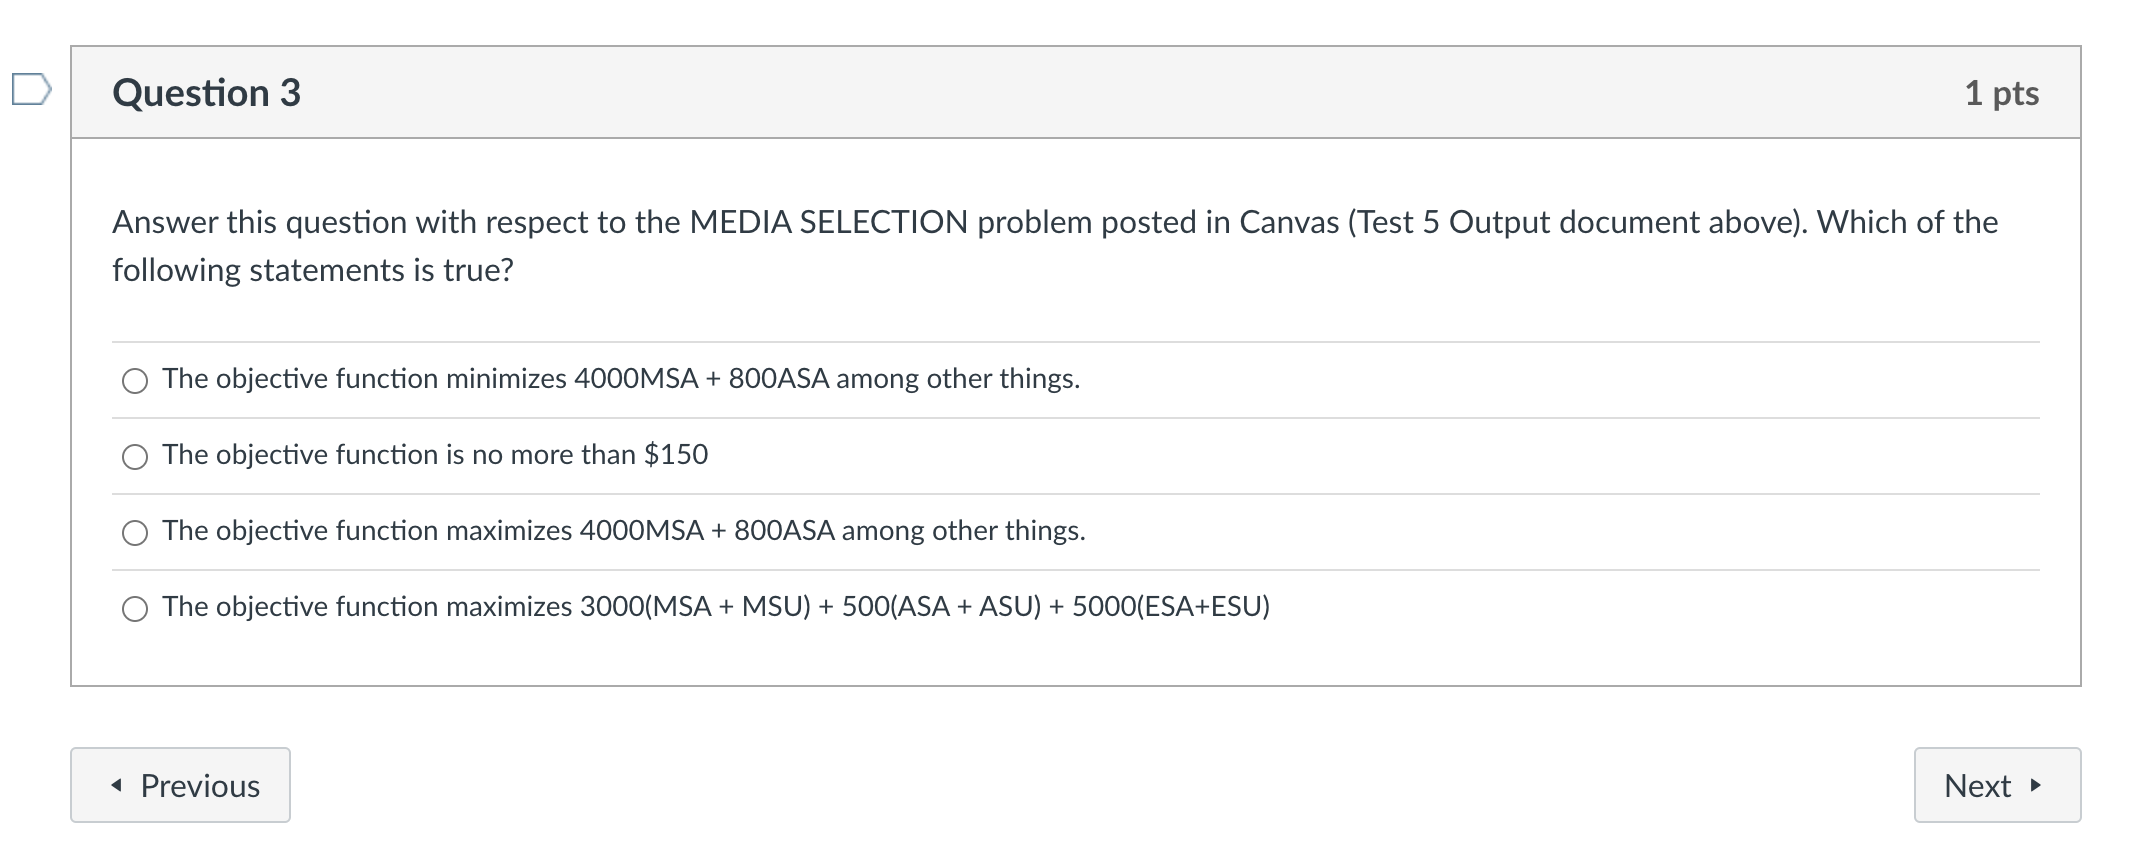Viewport: 2146px width, 858px height.
Task: Click the Previous button
Action: pyautogui.click(x=180, y=786)
